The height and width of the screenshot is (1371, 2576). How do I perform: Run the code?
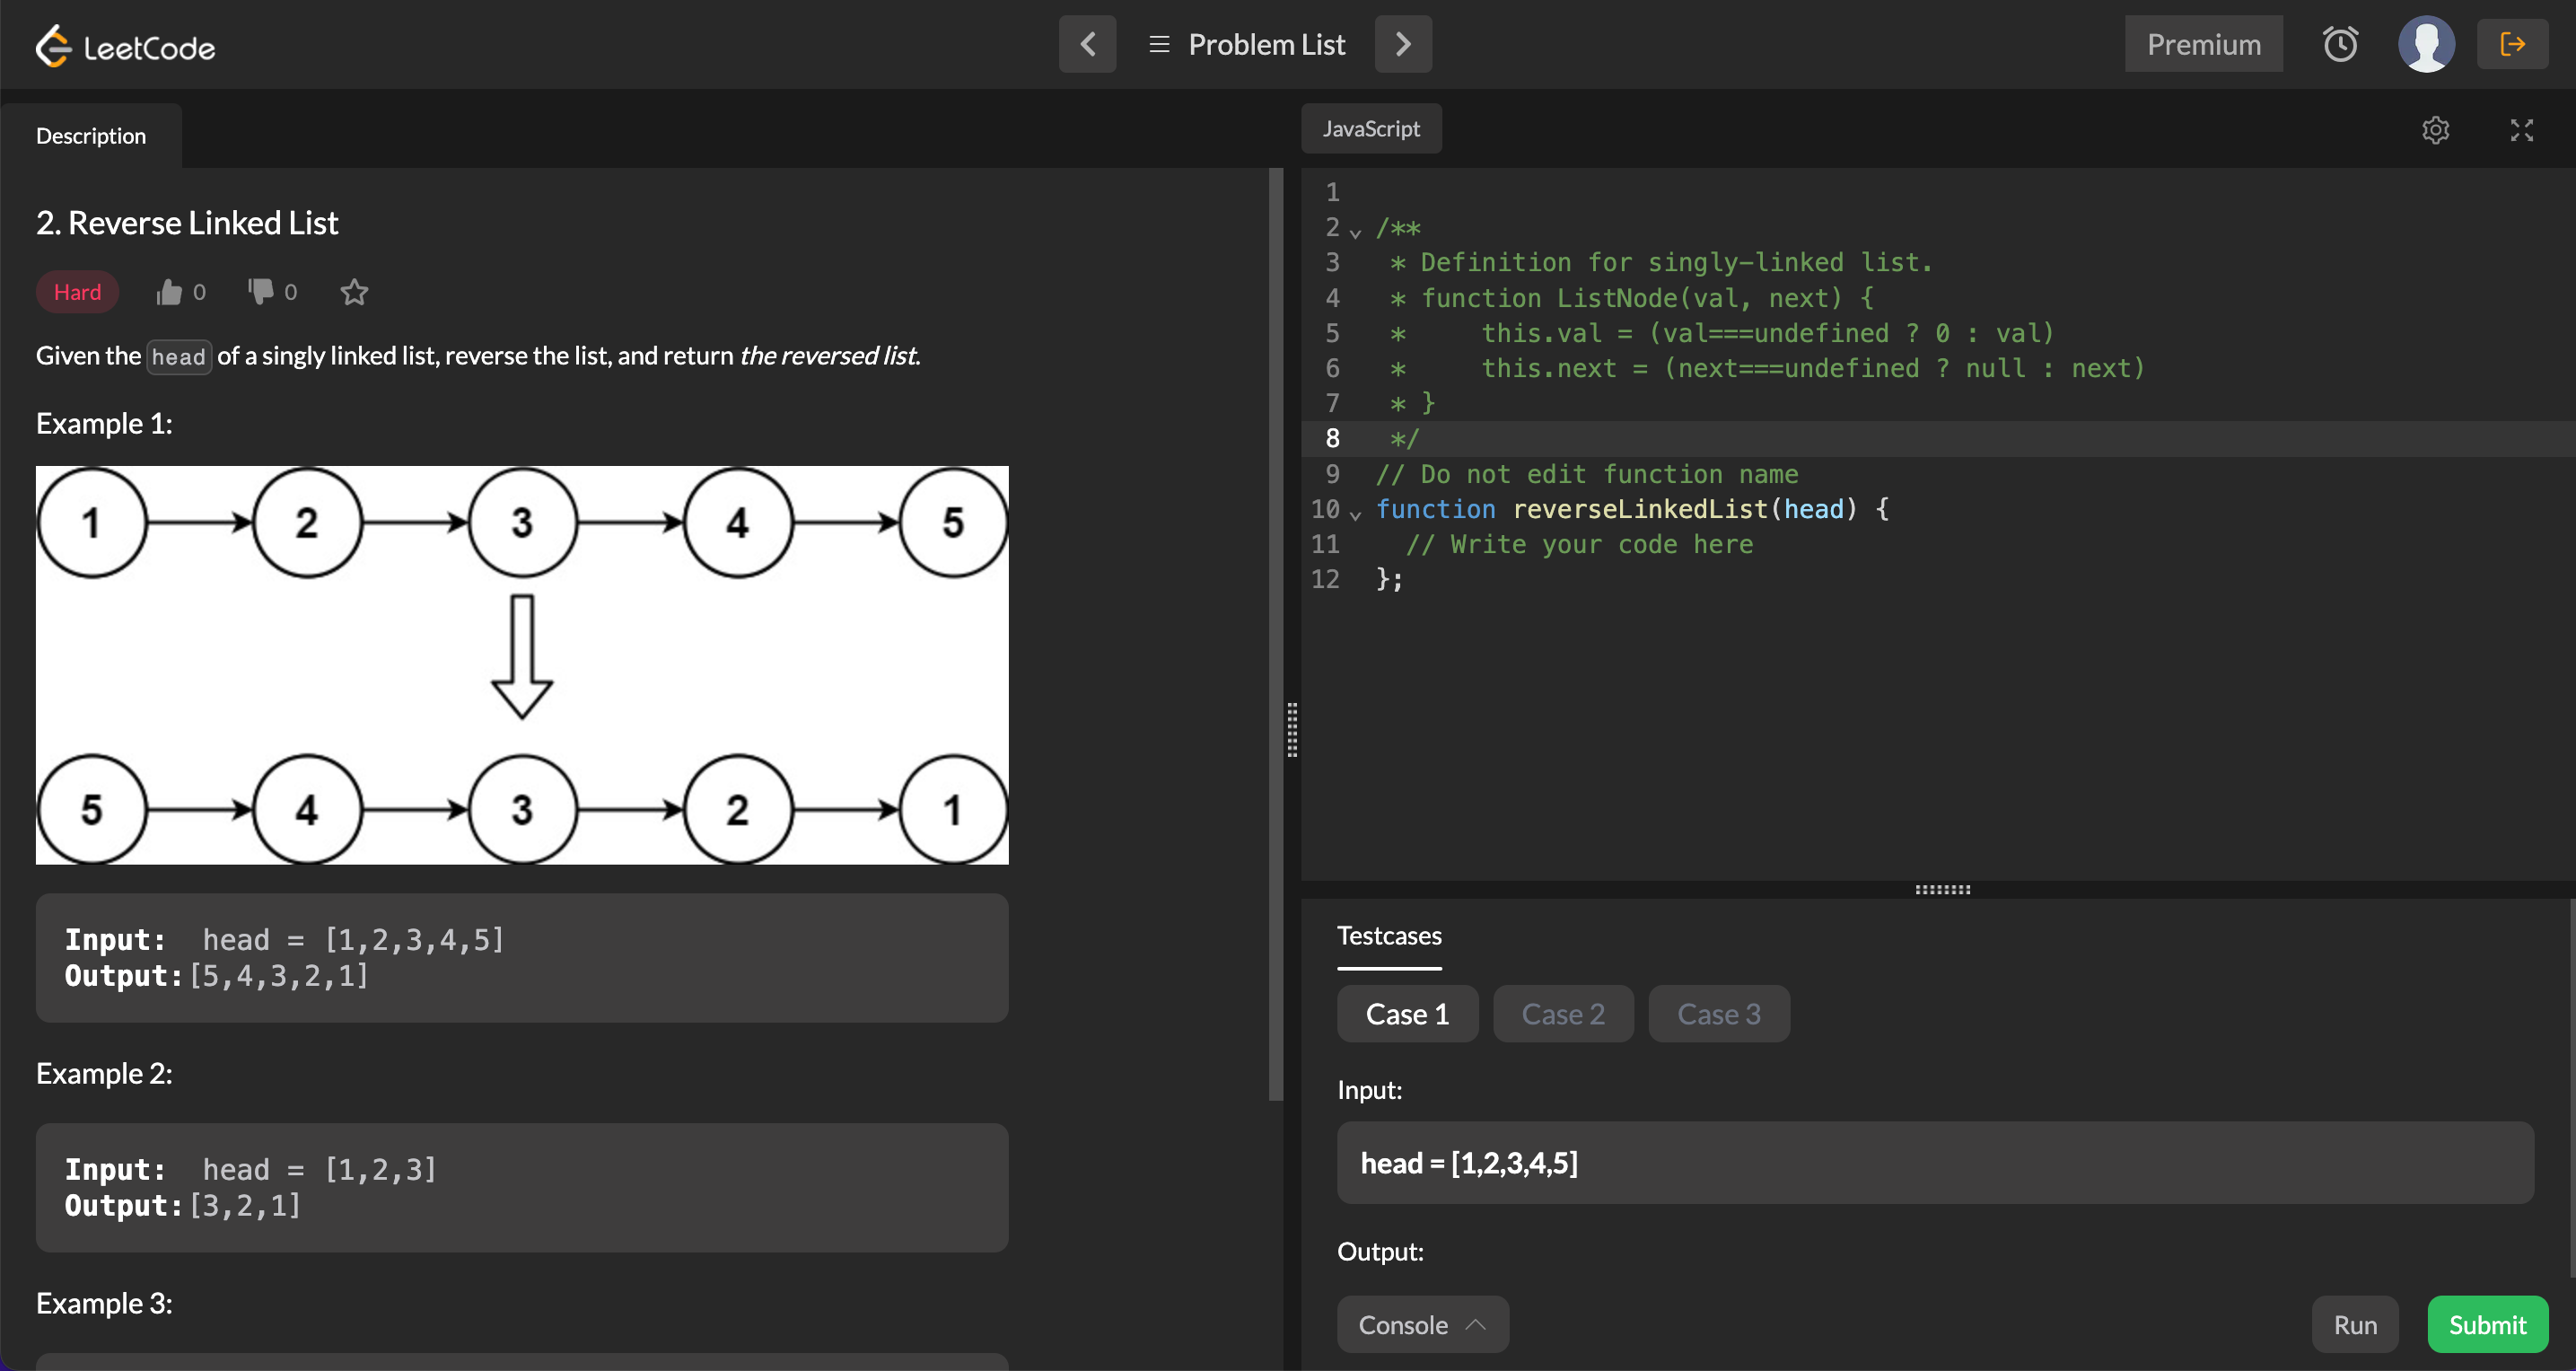pos(2354,1324)
